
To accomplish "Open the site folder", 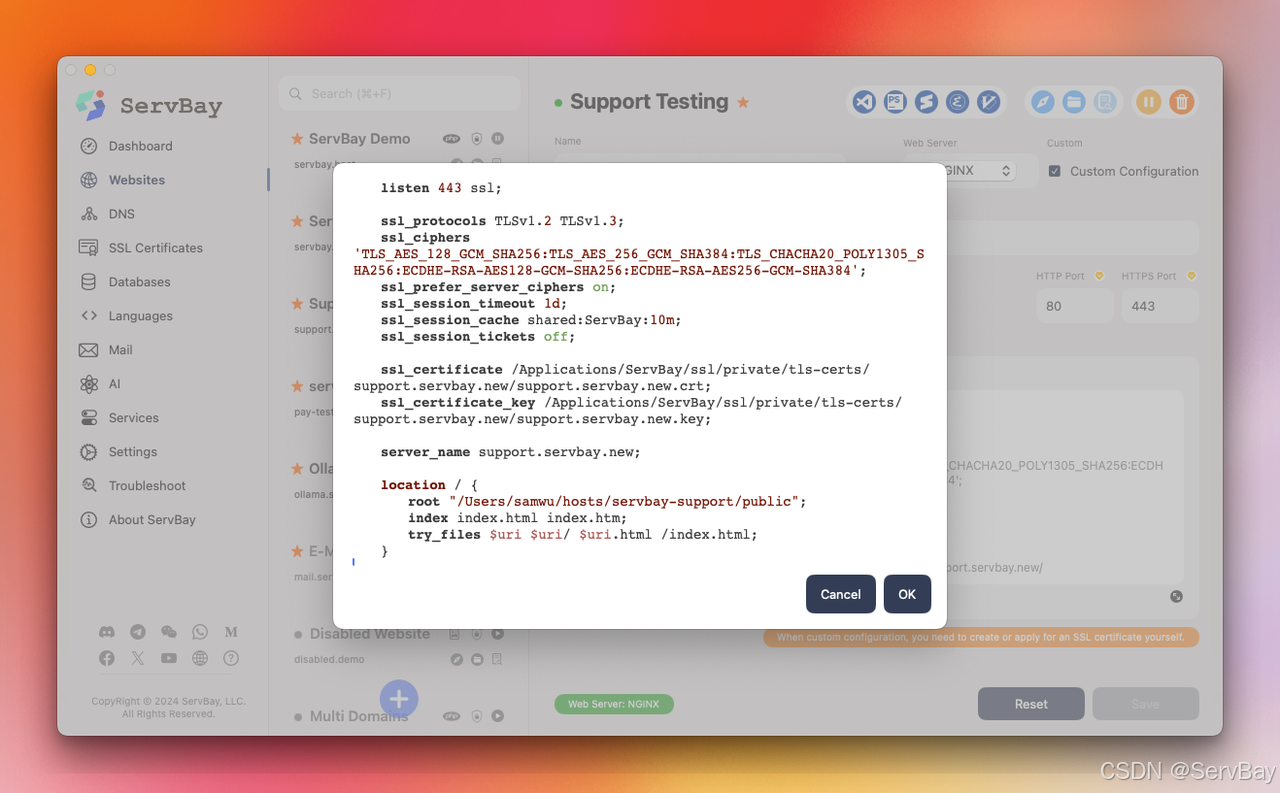I will point(1074,101).
